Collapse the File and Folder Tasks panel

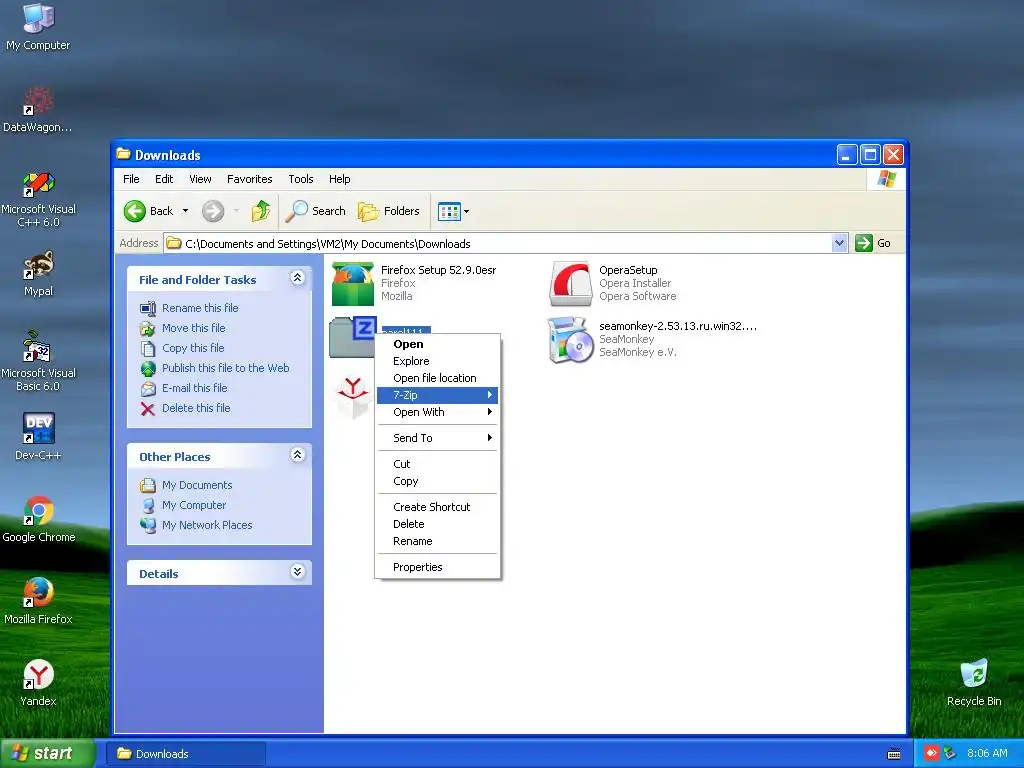point(297,278)
